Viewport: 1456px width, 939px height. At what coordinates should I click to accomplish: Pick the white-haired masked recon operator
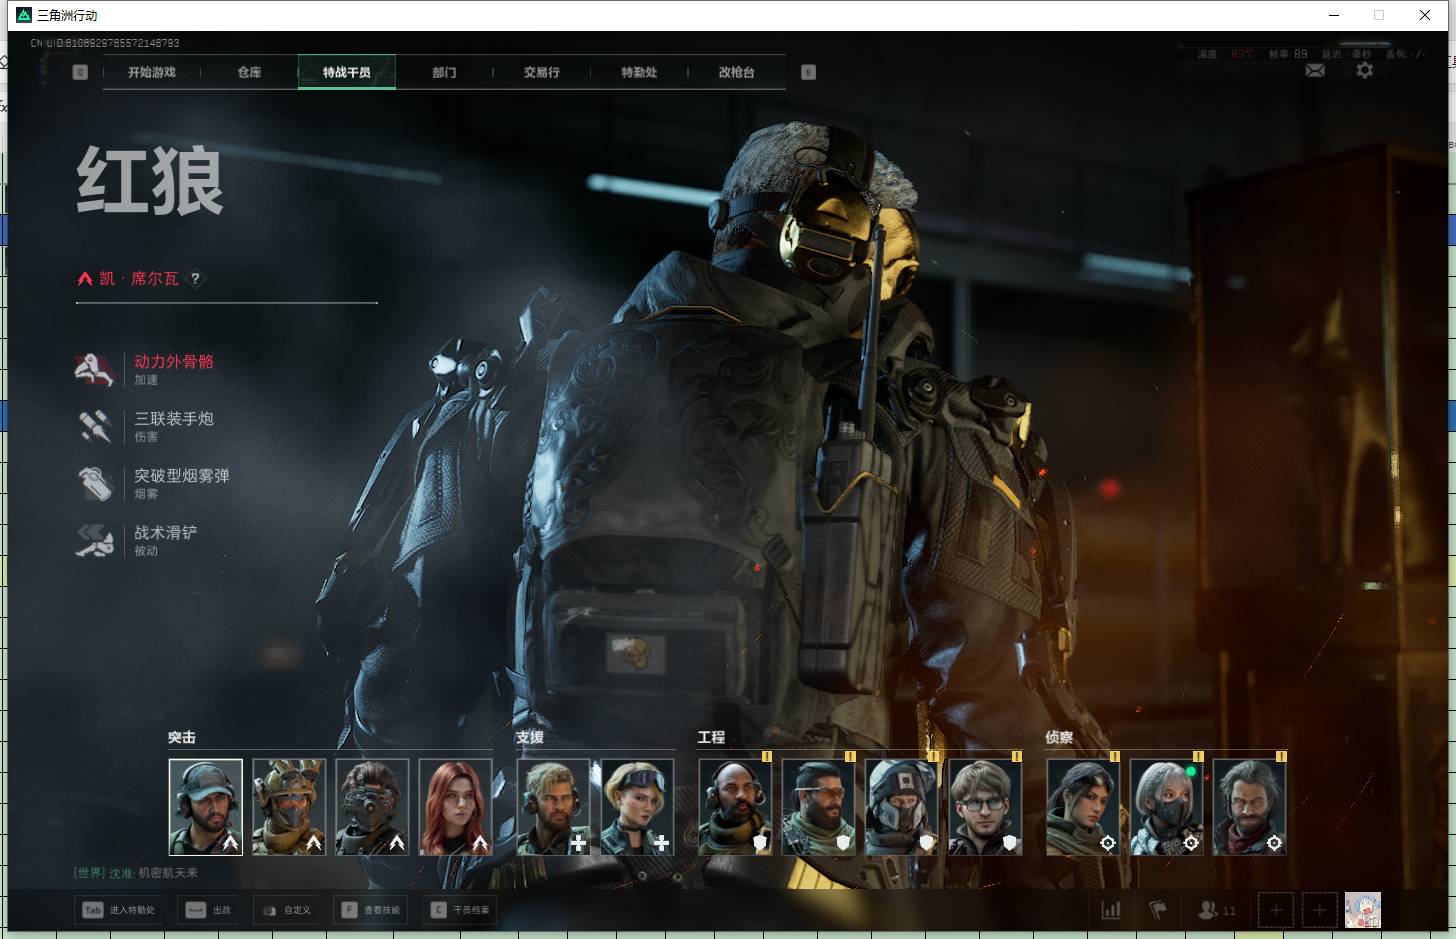(1166, 806)
